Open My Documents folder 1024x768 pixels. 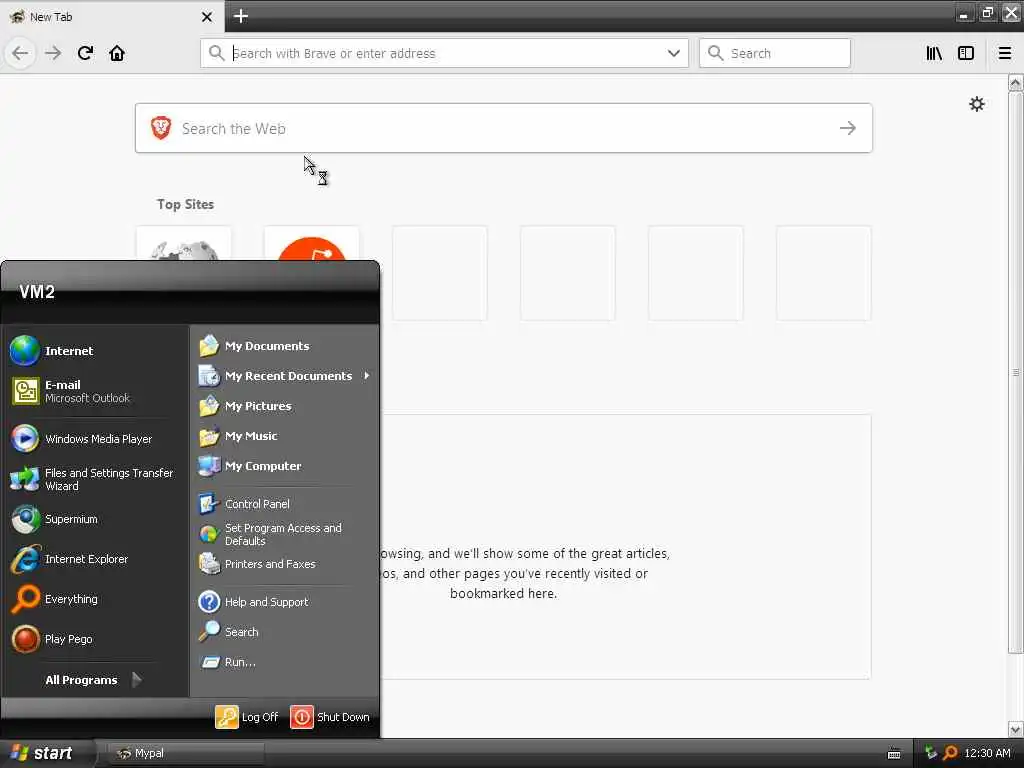[284, 345]
